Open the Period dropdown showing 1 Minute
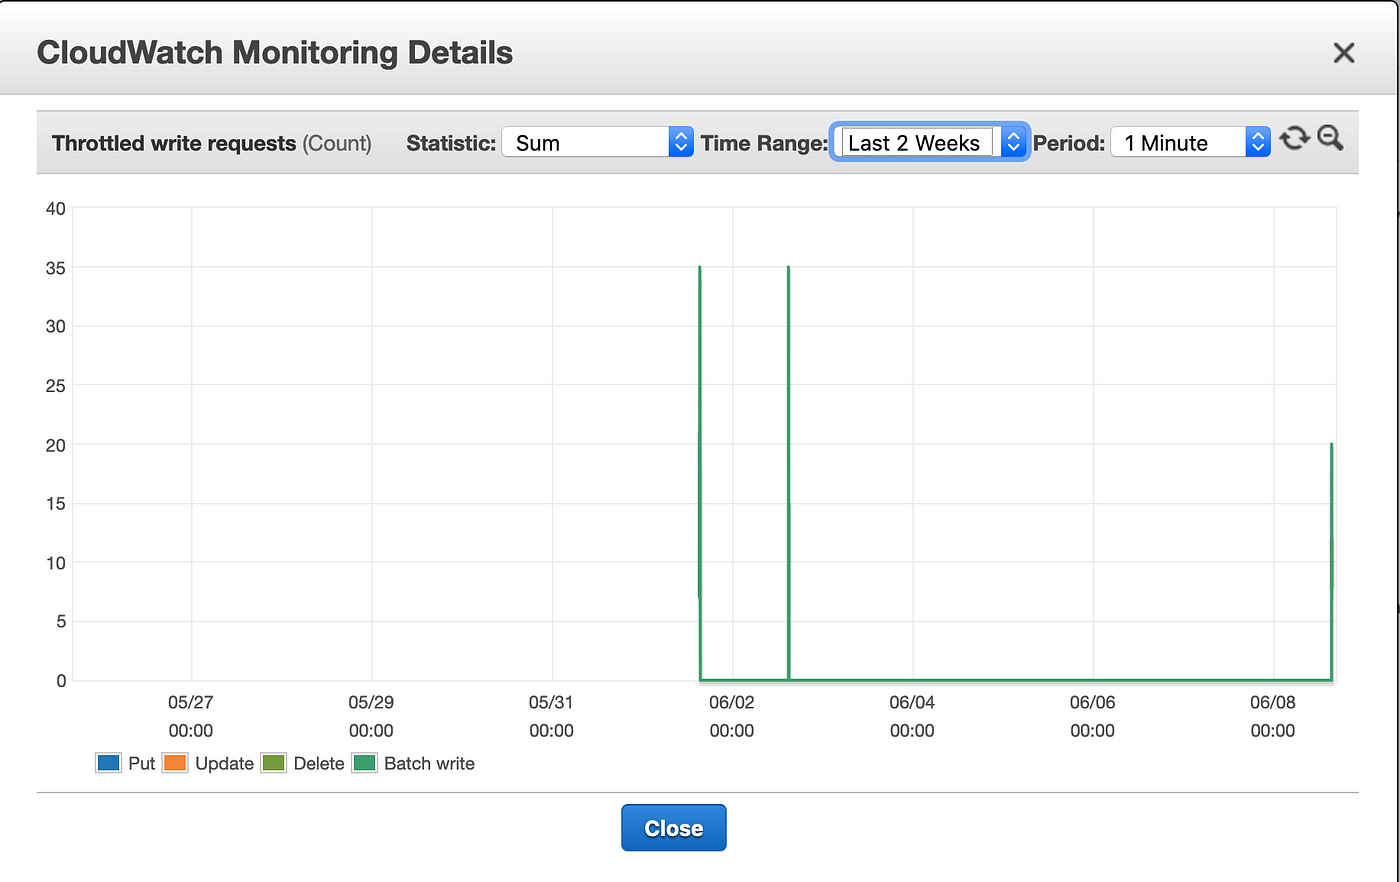 coord(1190,142)
